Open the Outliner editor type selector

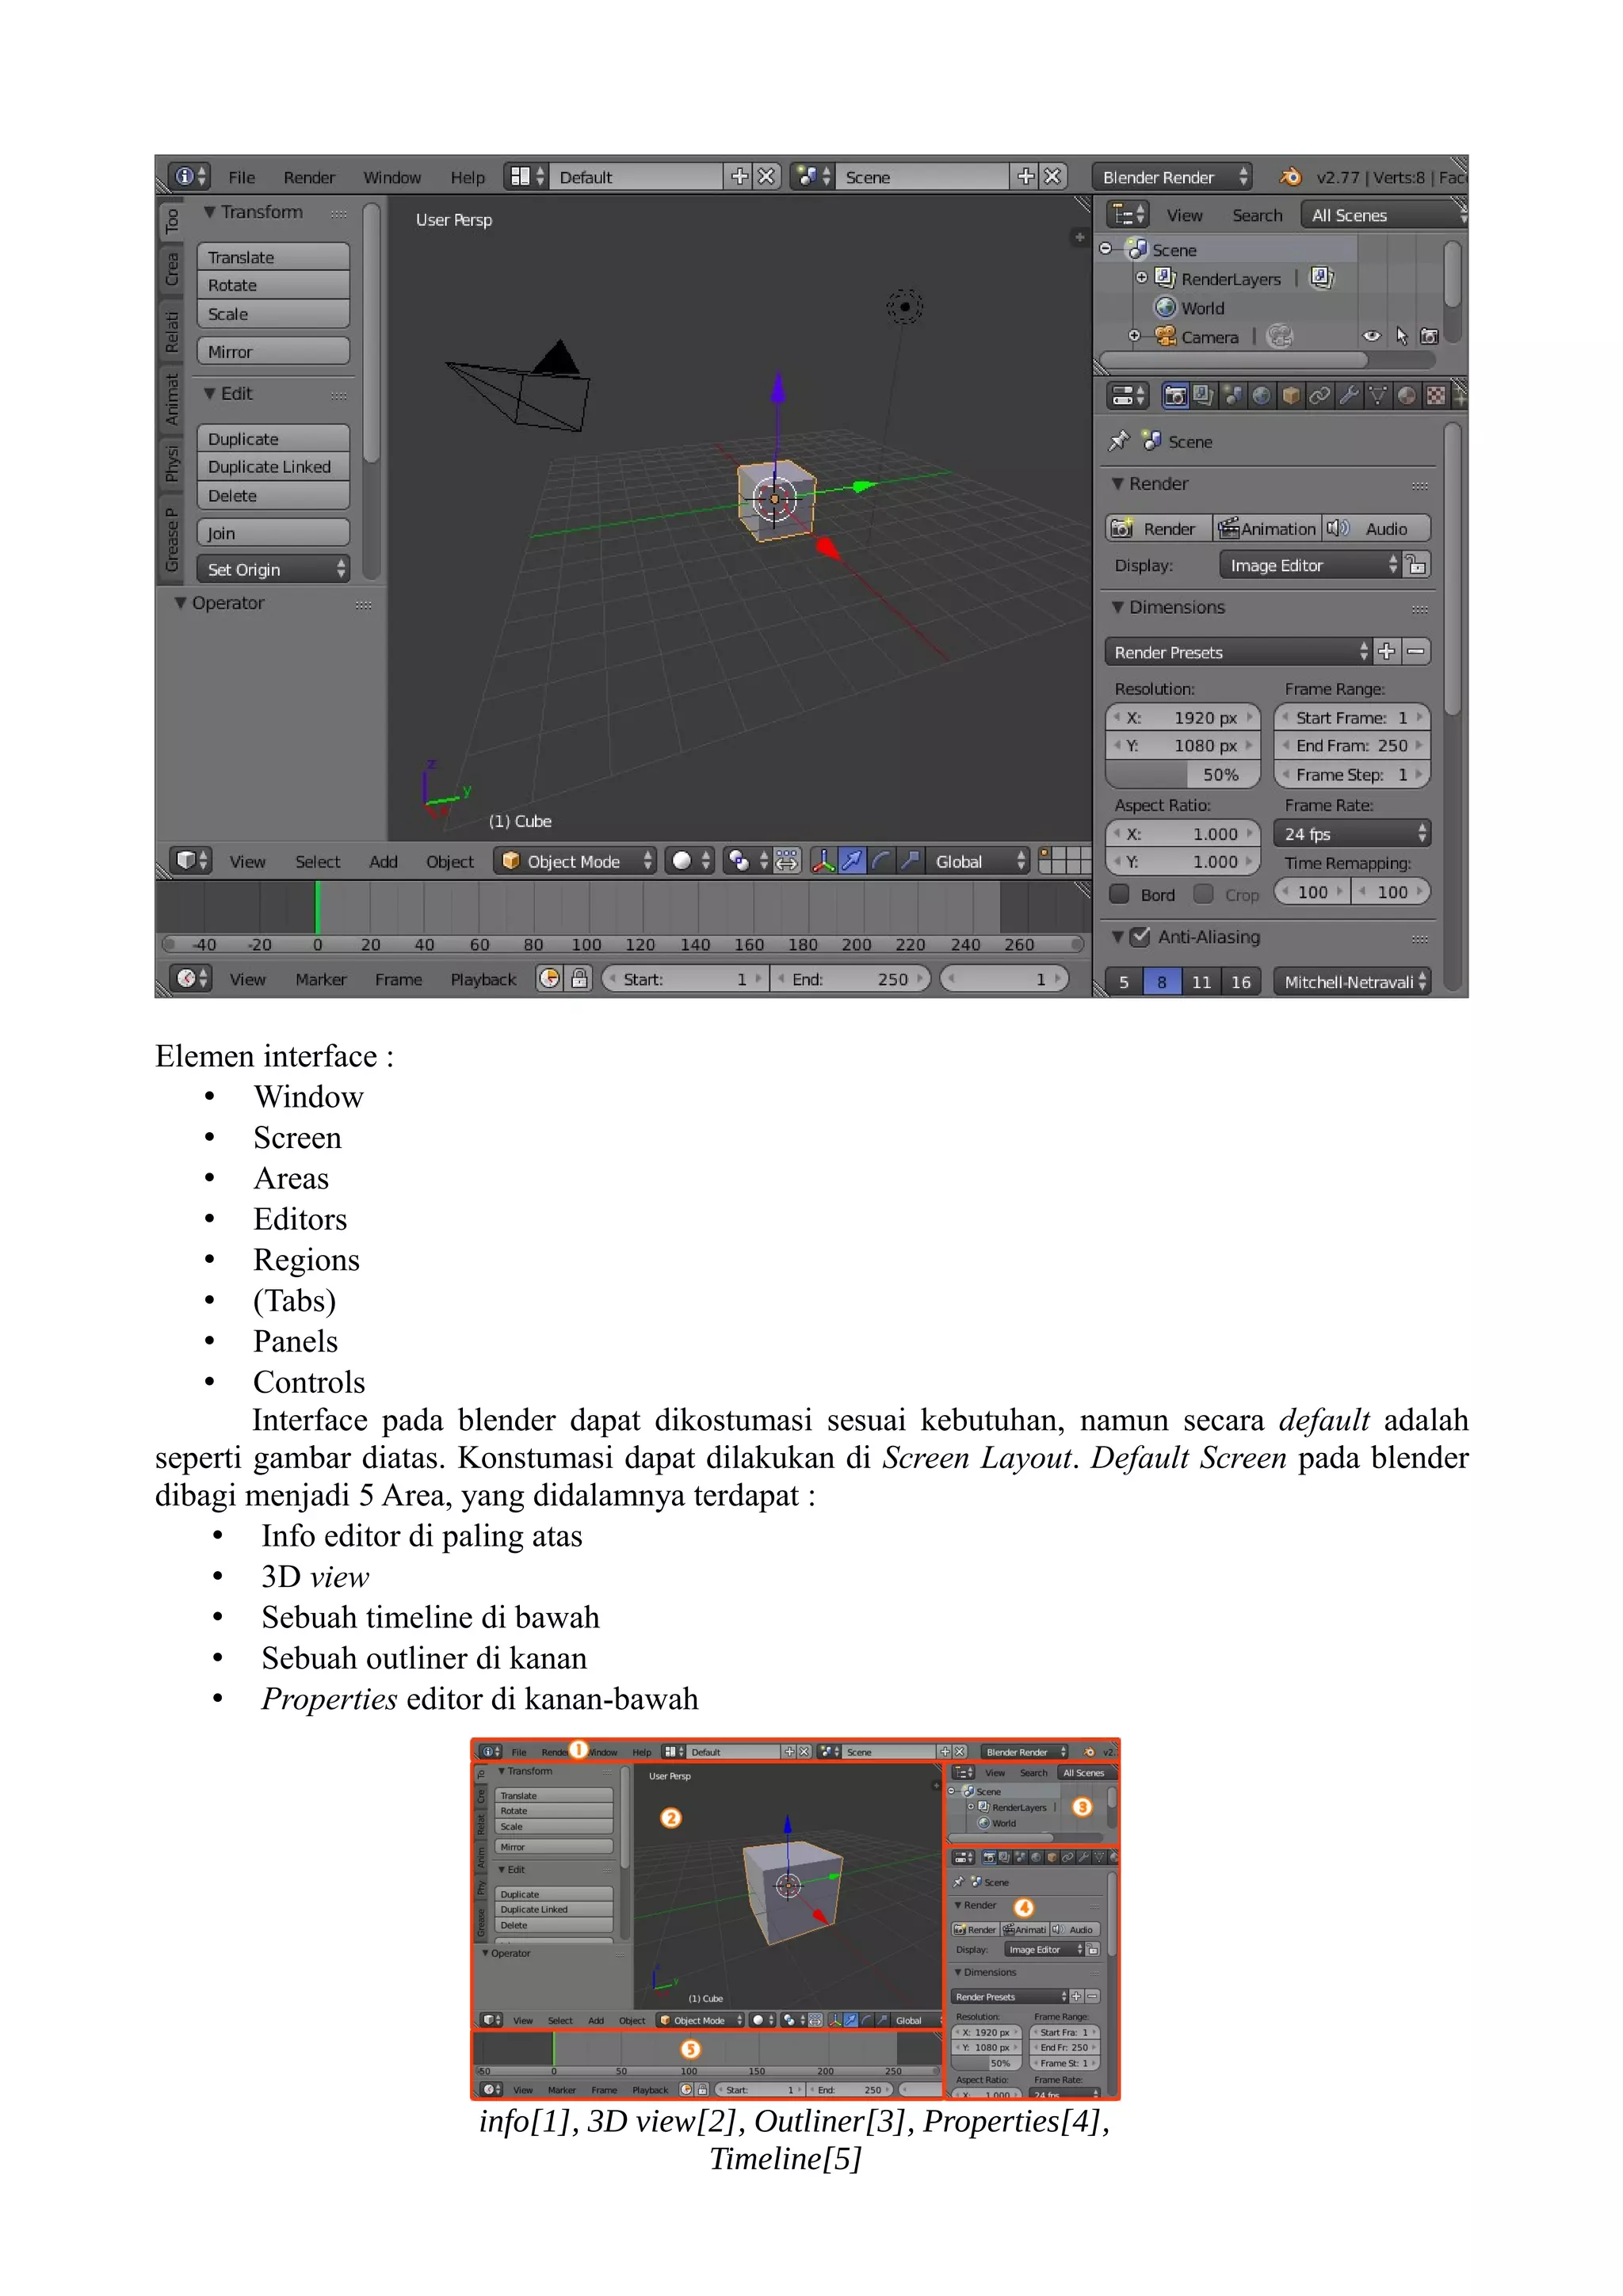(x=1128, y=214)
